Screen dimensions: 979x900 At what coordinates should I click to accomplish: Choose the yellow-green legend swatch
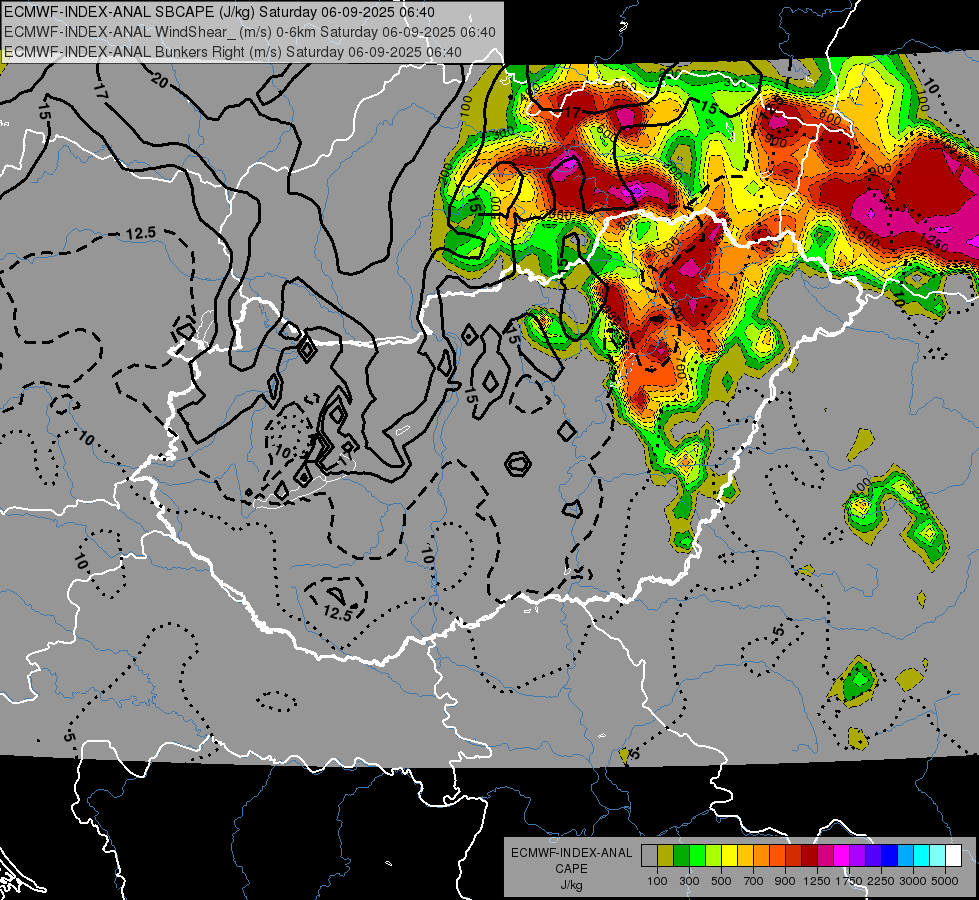[714, 855]
